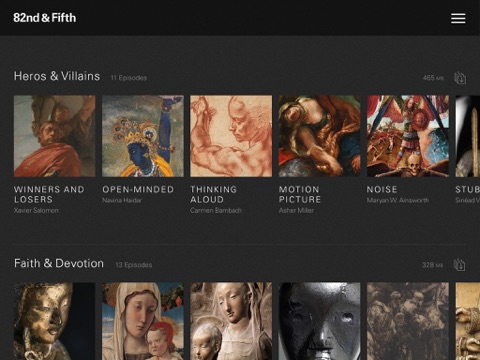Open the partially visible STUB episode thumbnail
Viewport: 480px width, 360px height.
468,136
